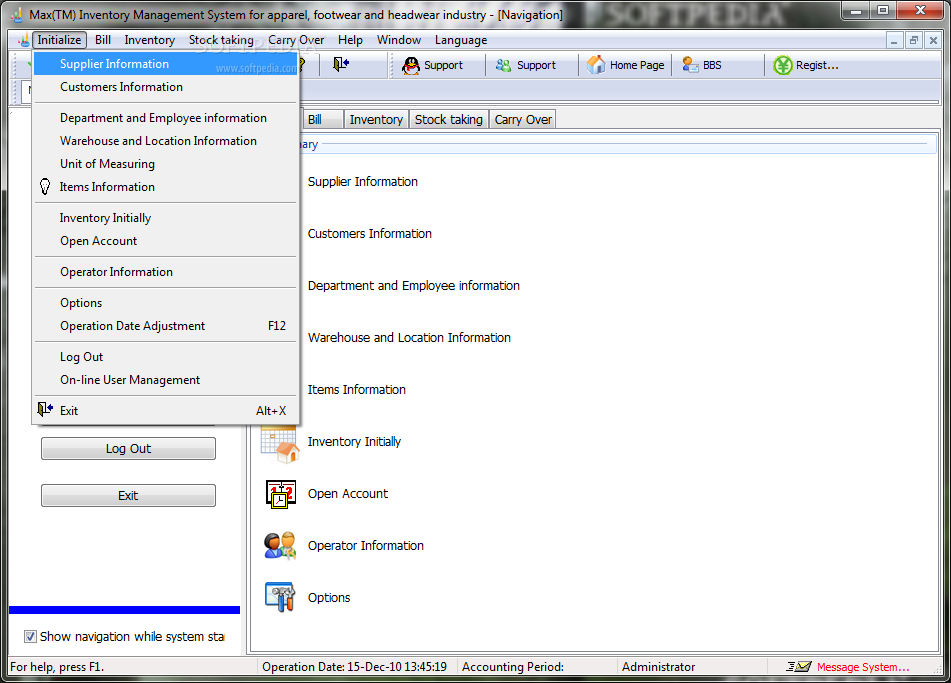This screenshot has height=683, width=951.
Task: Click the lightbulb icon beside Items Information
Action: point(45,186)
